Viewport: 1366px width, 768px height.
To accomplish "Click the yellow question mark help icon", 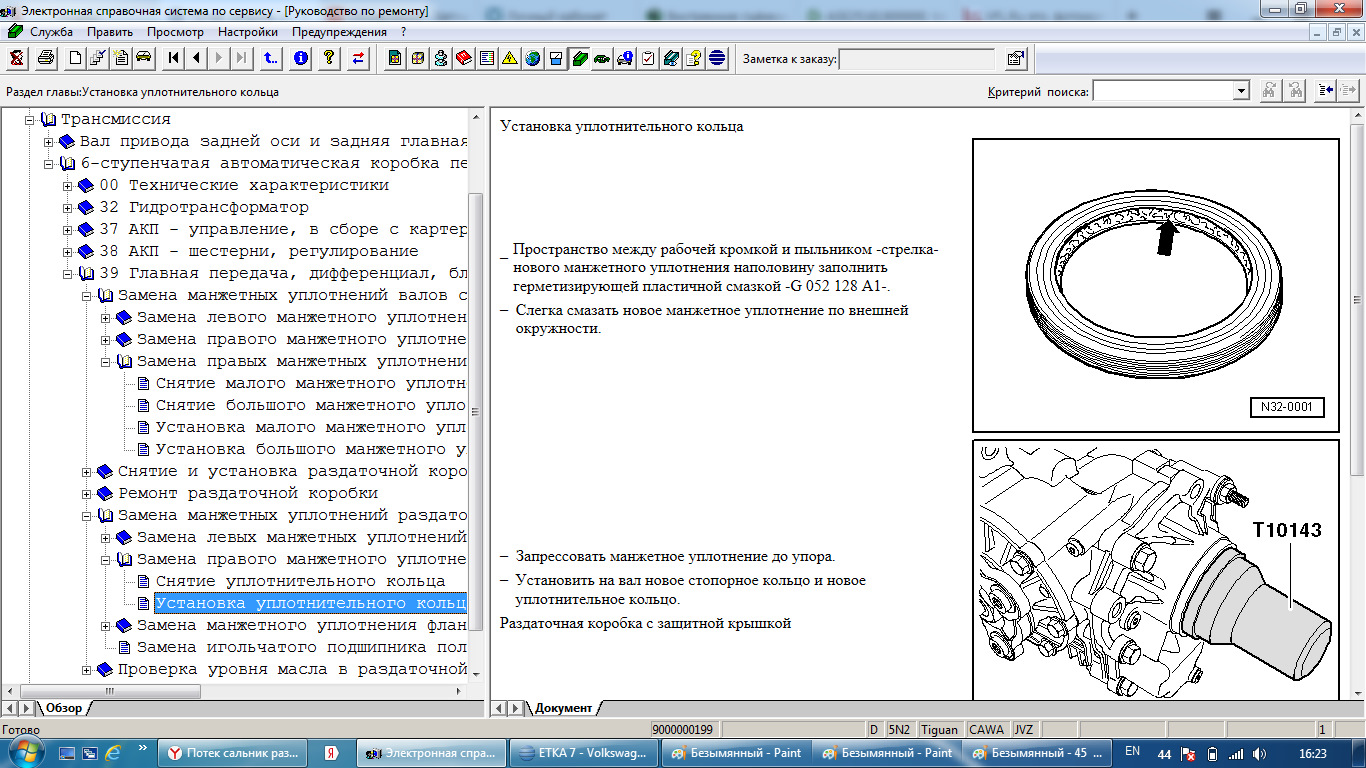I will tap(328, 58).
